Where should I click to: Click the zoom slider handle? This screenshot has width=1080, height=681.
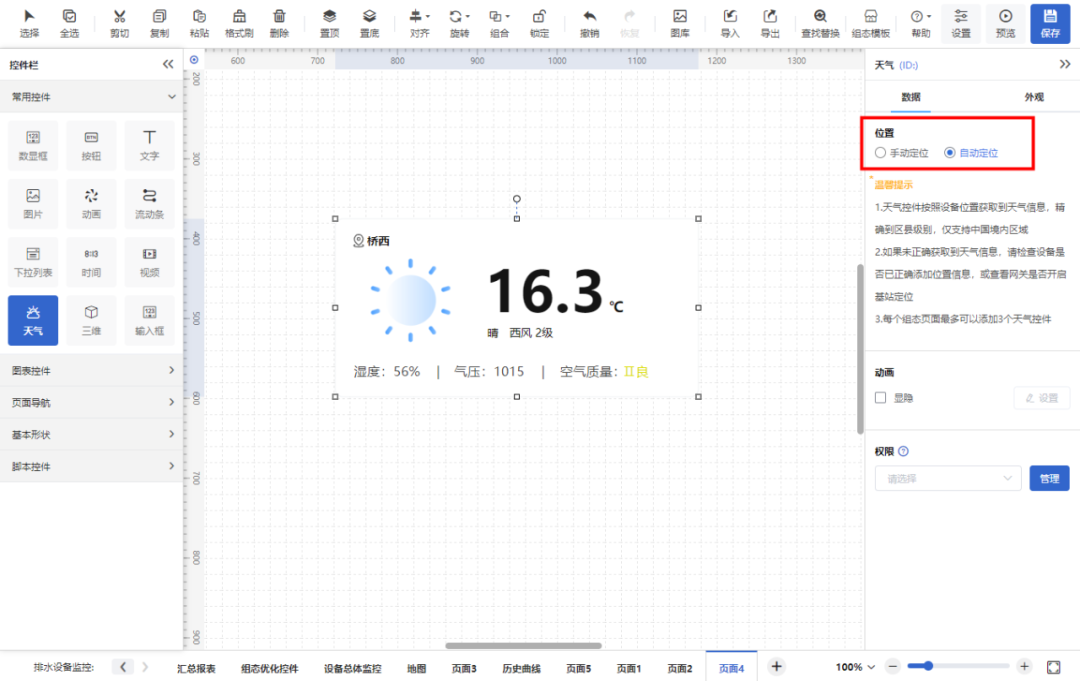(x=928, y=666)
